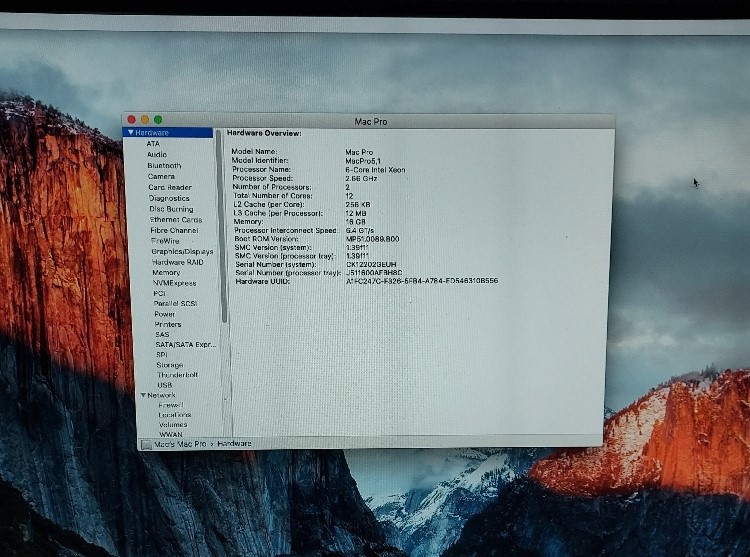Click the Total Number of Cores label
The width and height of the screenshot is (750, 557).
click(273, 196)
